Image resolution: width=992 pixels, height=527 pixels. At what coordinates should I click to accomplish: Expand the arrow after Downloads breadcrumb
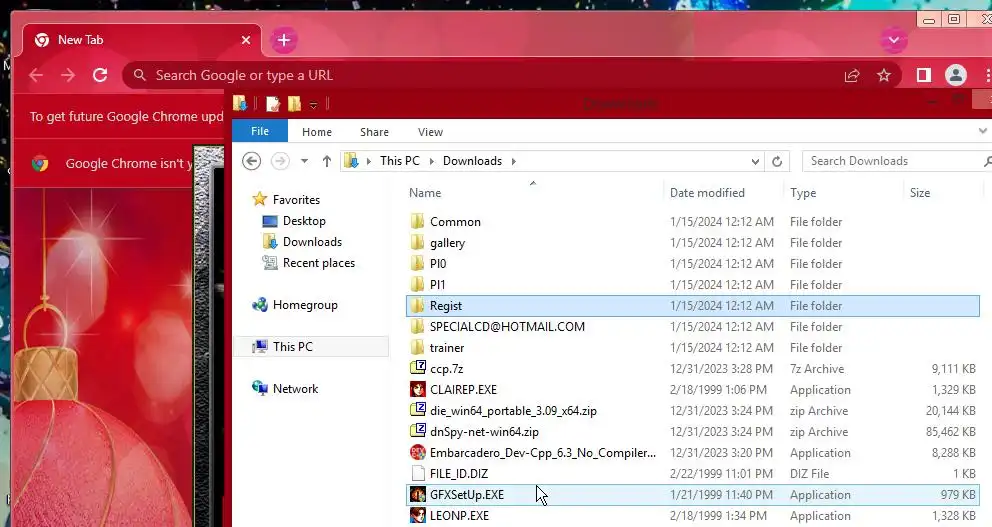514,161
